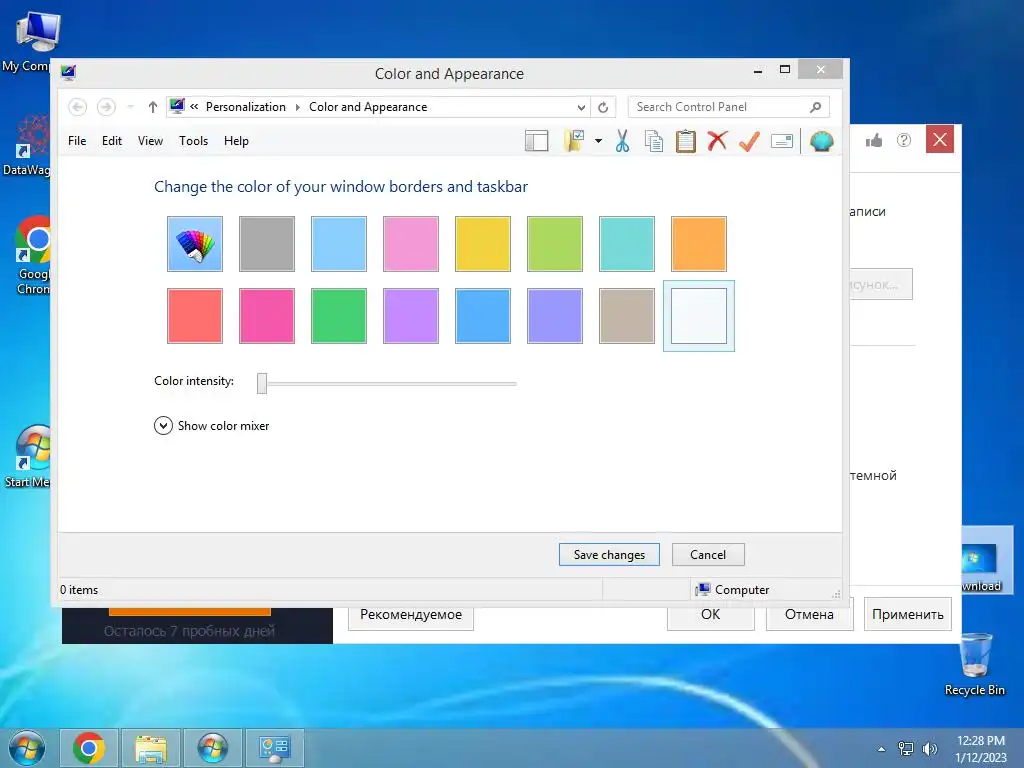This screenshot has height=768, width=1024.
Task: Open the File menu
Action: (77, 141)
